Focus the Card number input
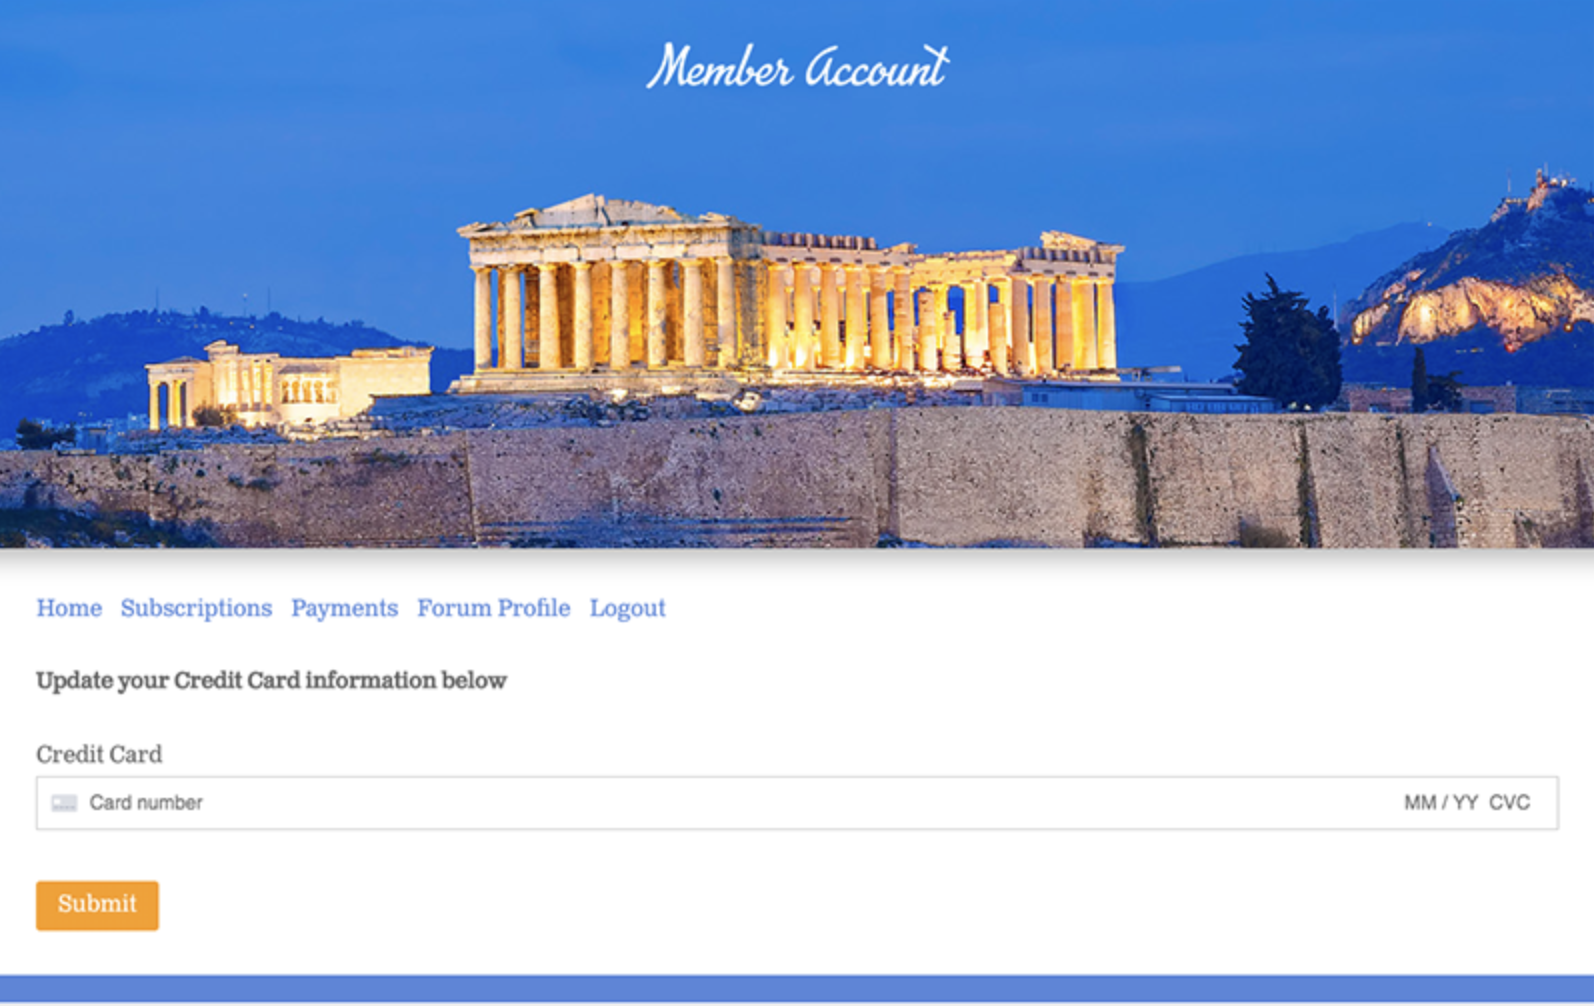The height and width of the screenshot is (1006, 1594). (x=146, y=803)
